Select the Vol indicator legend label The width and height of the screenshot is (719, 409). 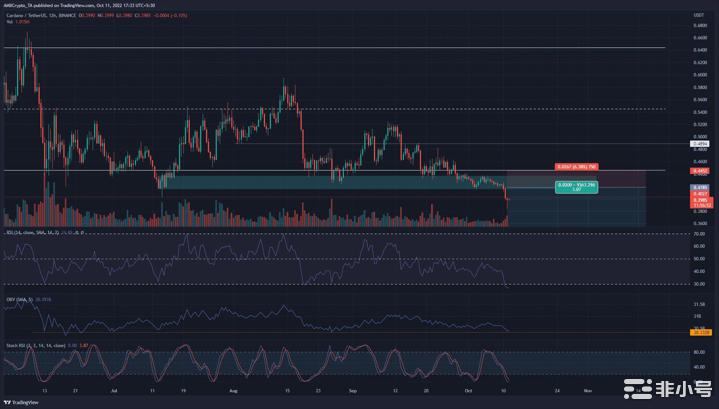pos(11,19)
